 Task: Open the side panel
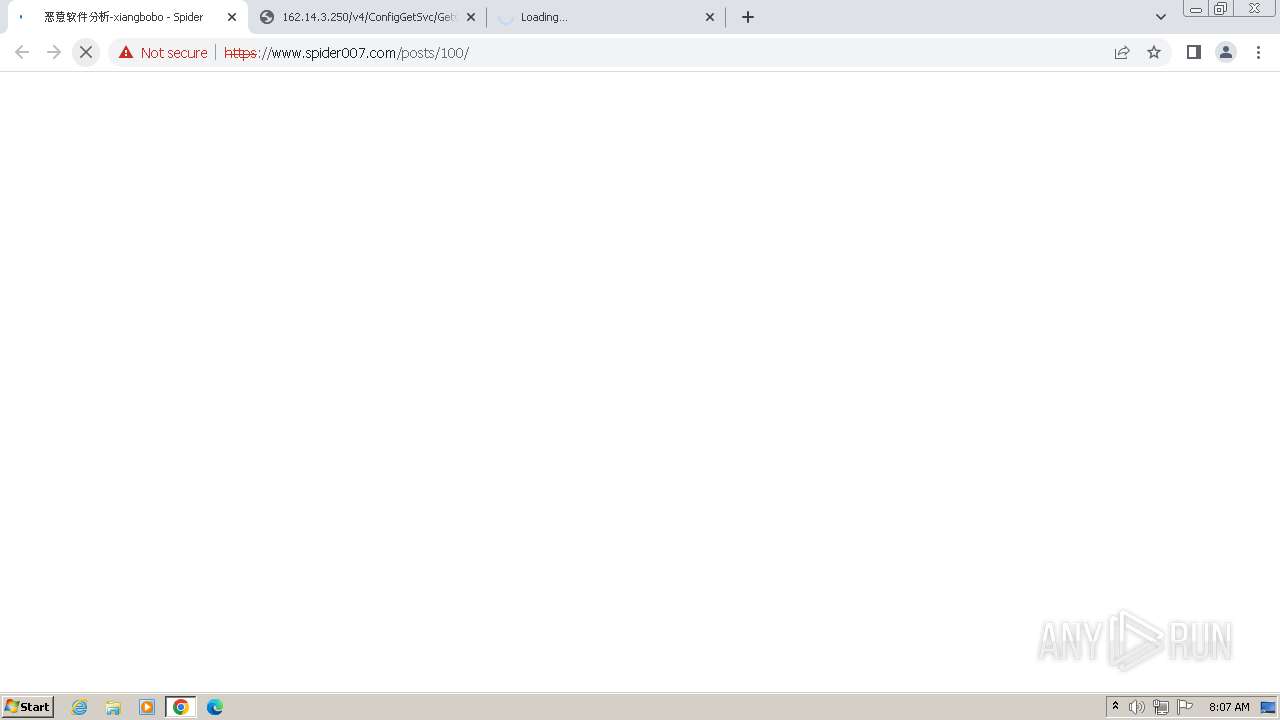1193,52
